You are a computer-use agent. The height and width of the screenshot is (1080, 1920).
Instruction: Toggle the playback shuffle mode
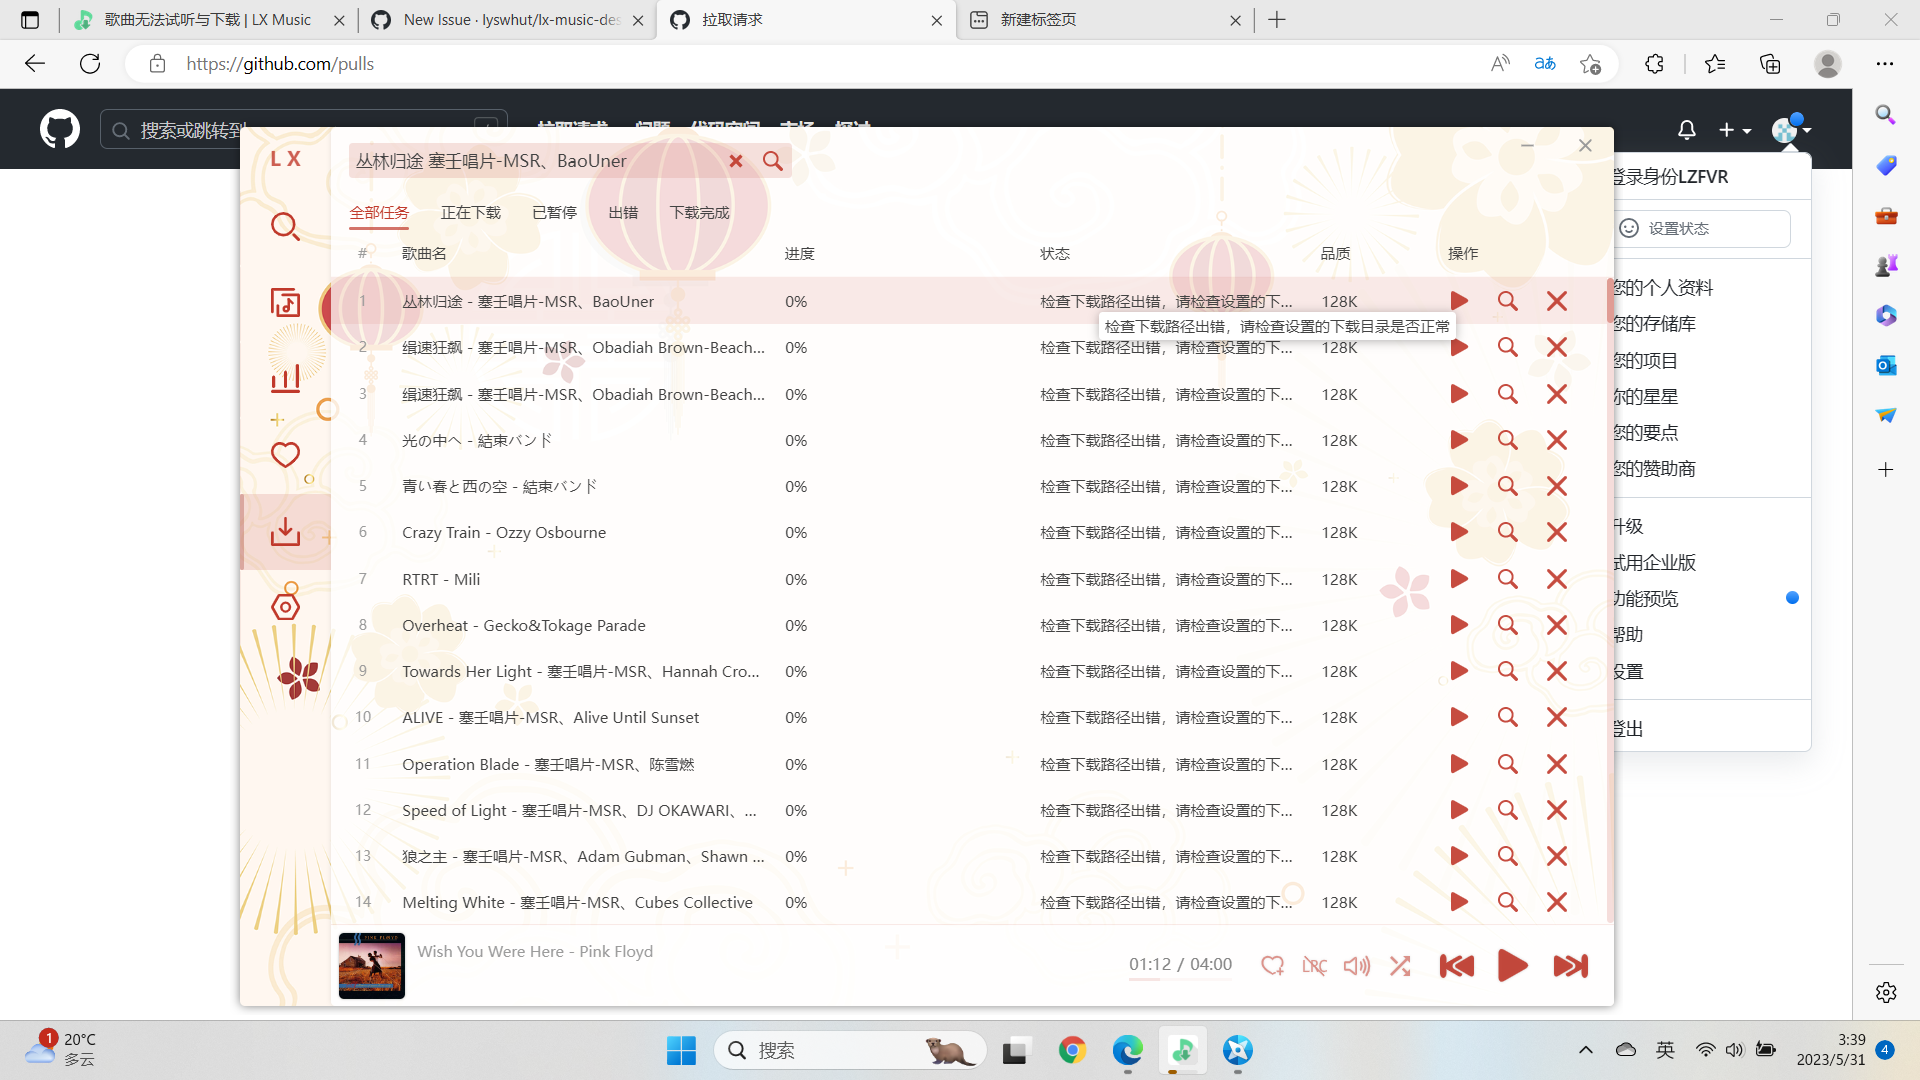click(x=1399, y=965)
